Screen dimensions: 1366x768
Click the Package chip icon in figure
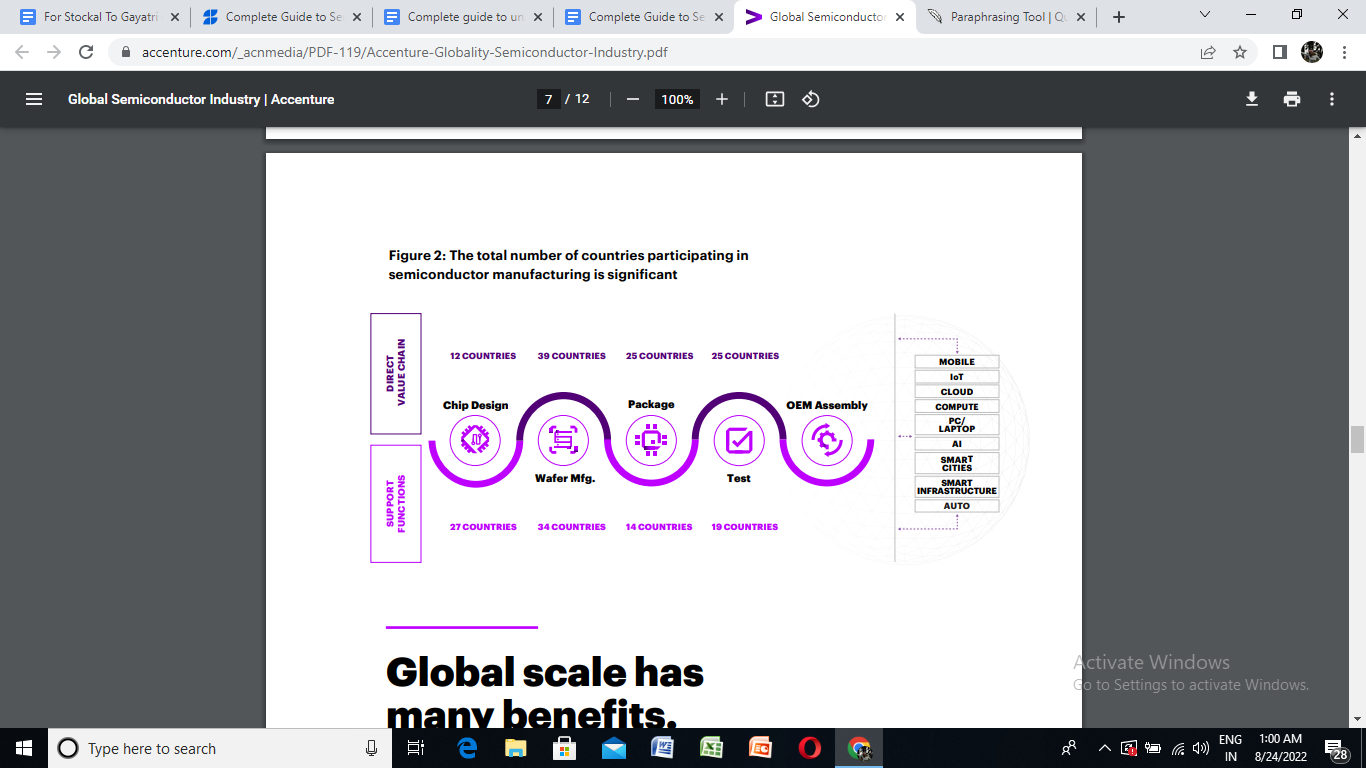pos(651,439)
